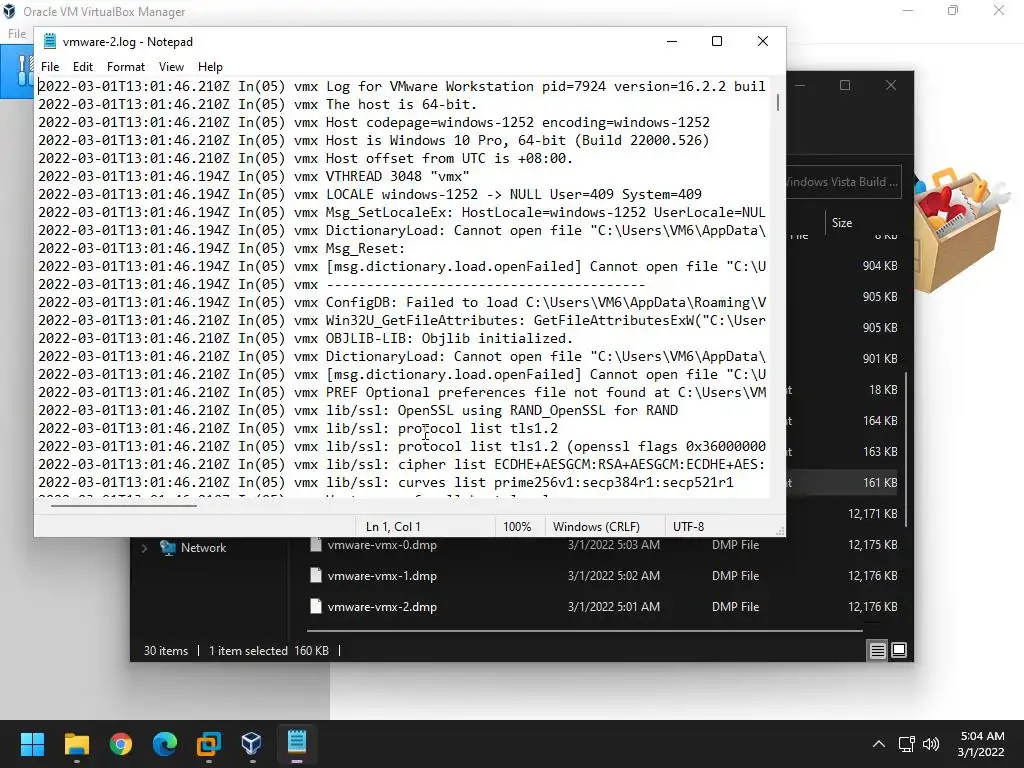Click the UTF-8 encoding status entry
This screenshot has width=1024, height=768.
[688, 526]
